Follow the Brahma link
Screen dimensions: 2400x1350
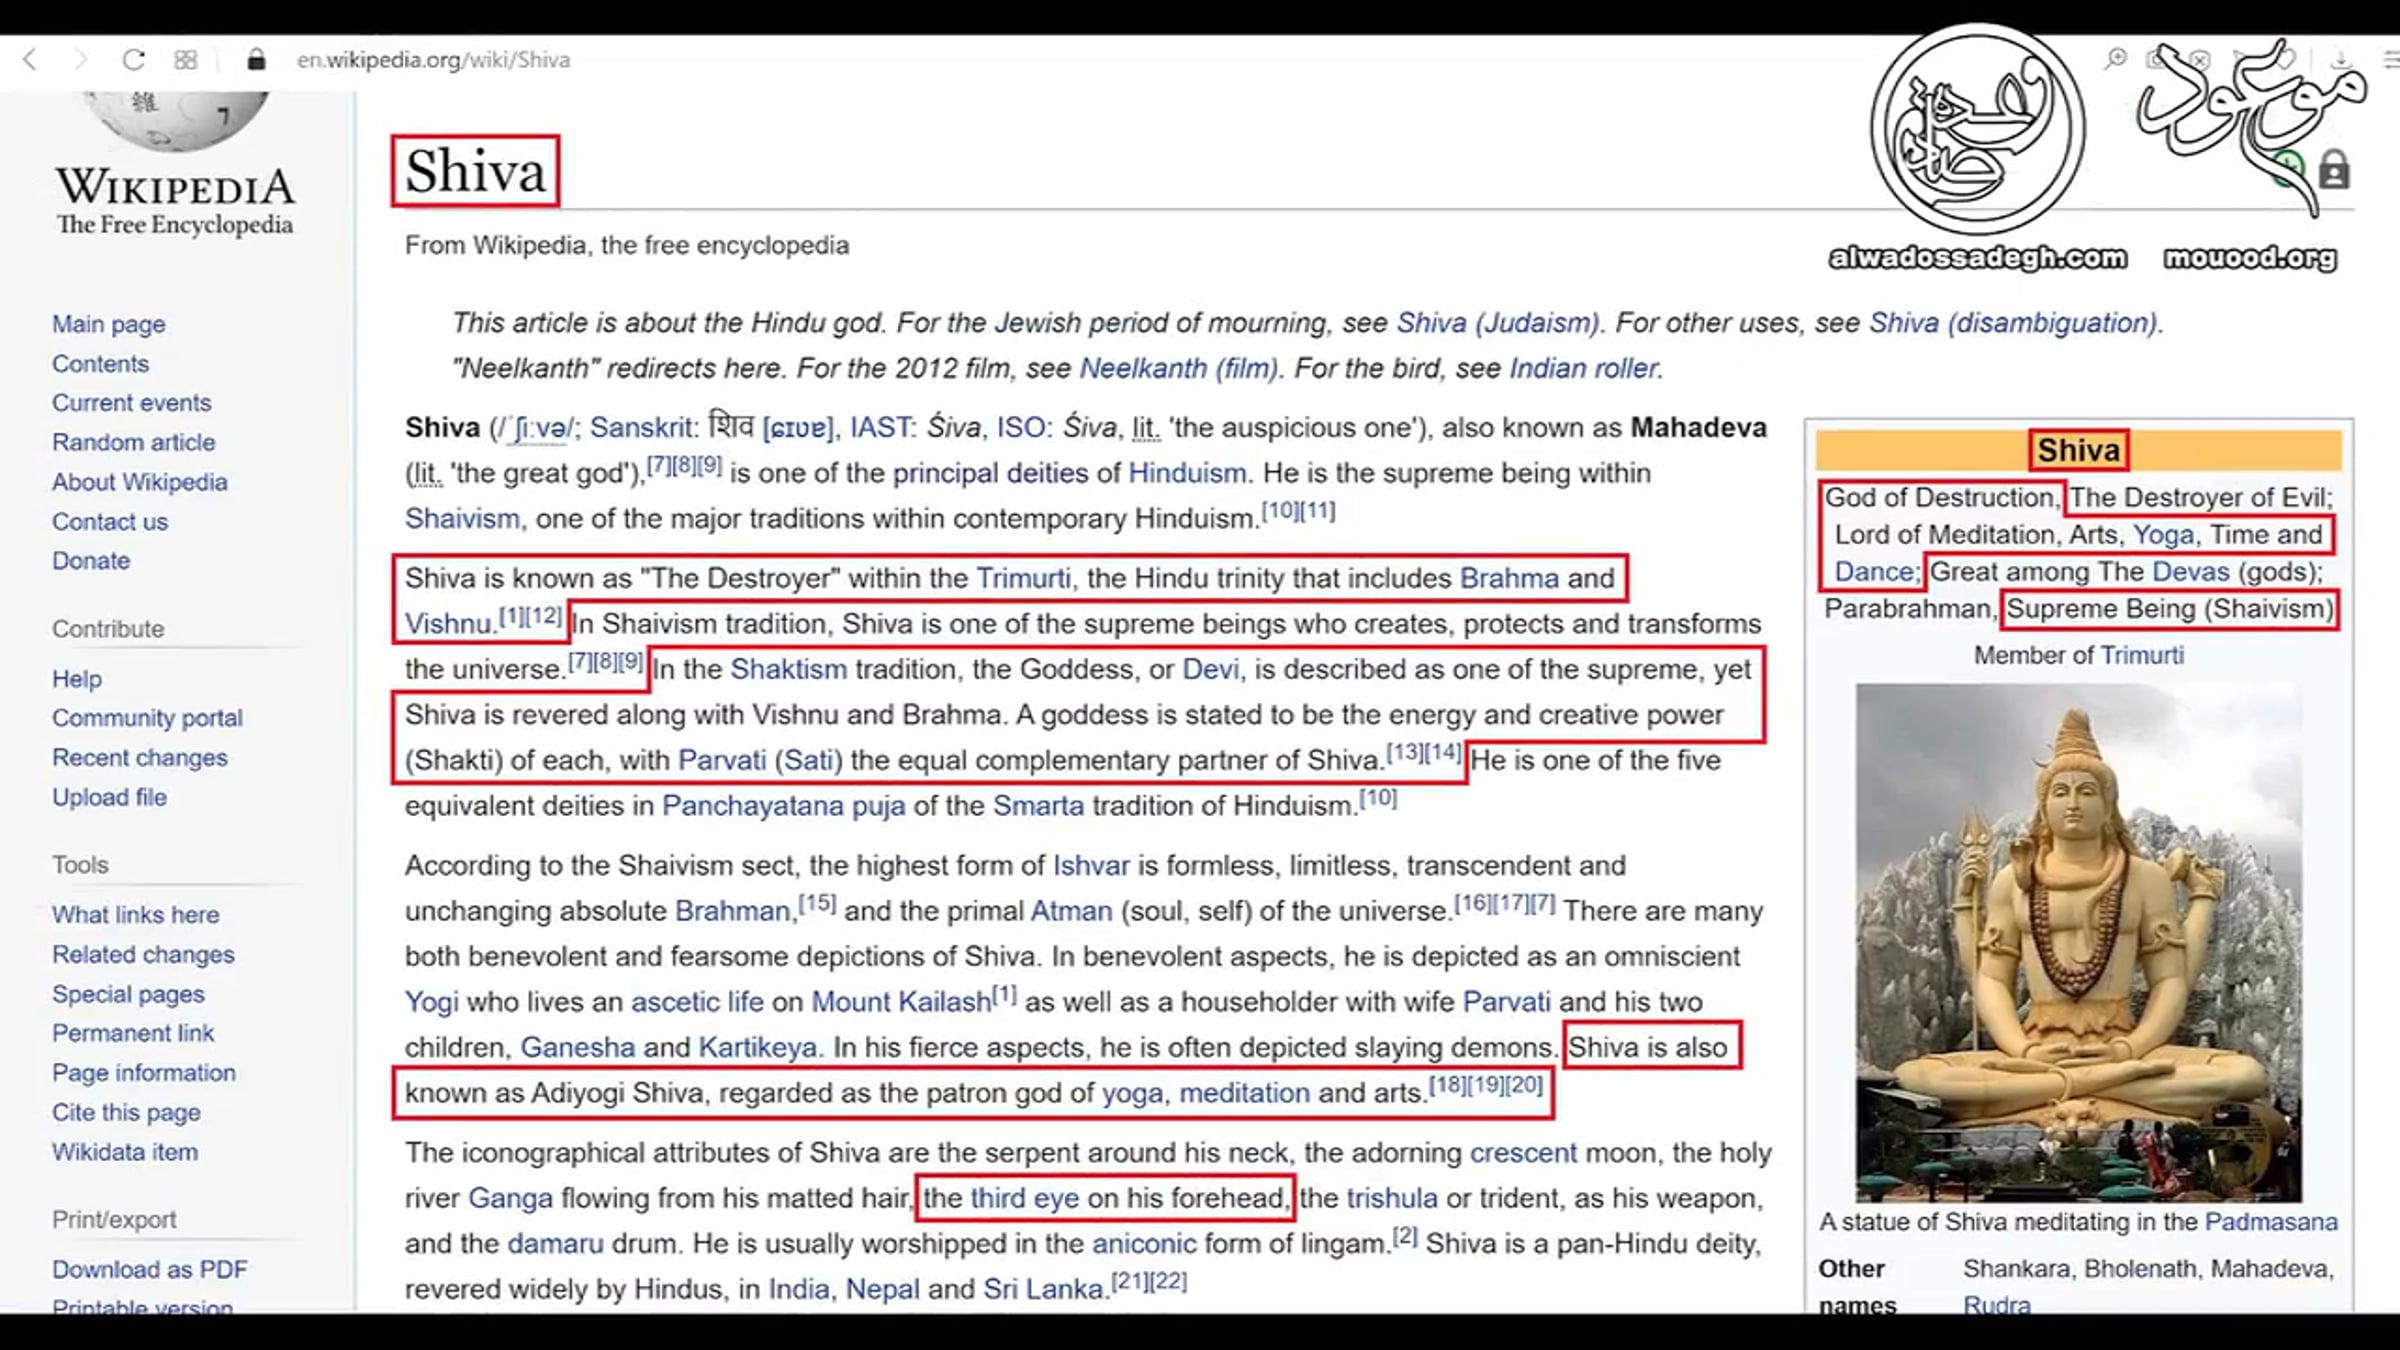coord(1509,578)
